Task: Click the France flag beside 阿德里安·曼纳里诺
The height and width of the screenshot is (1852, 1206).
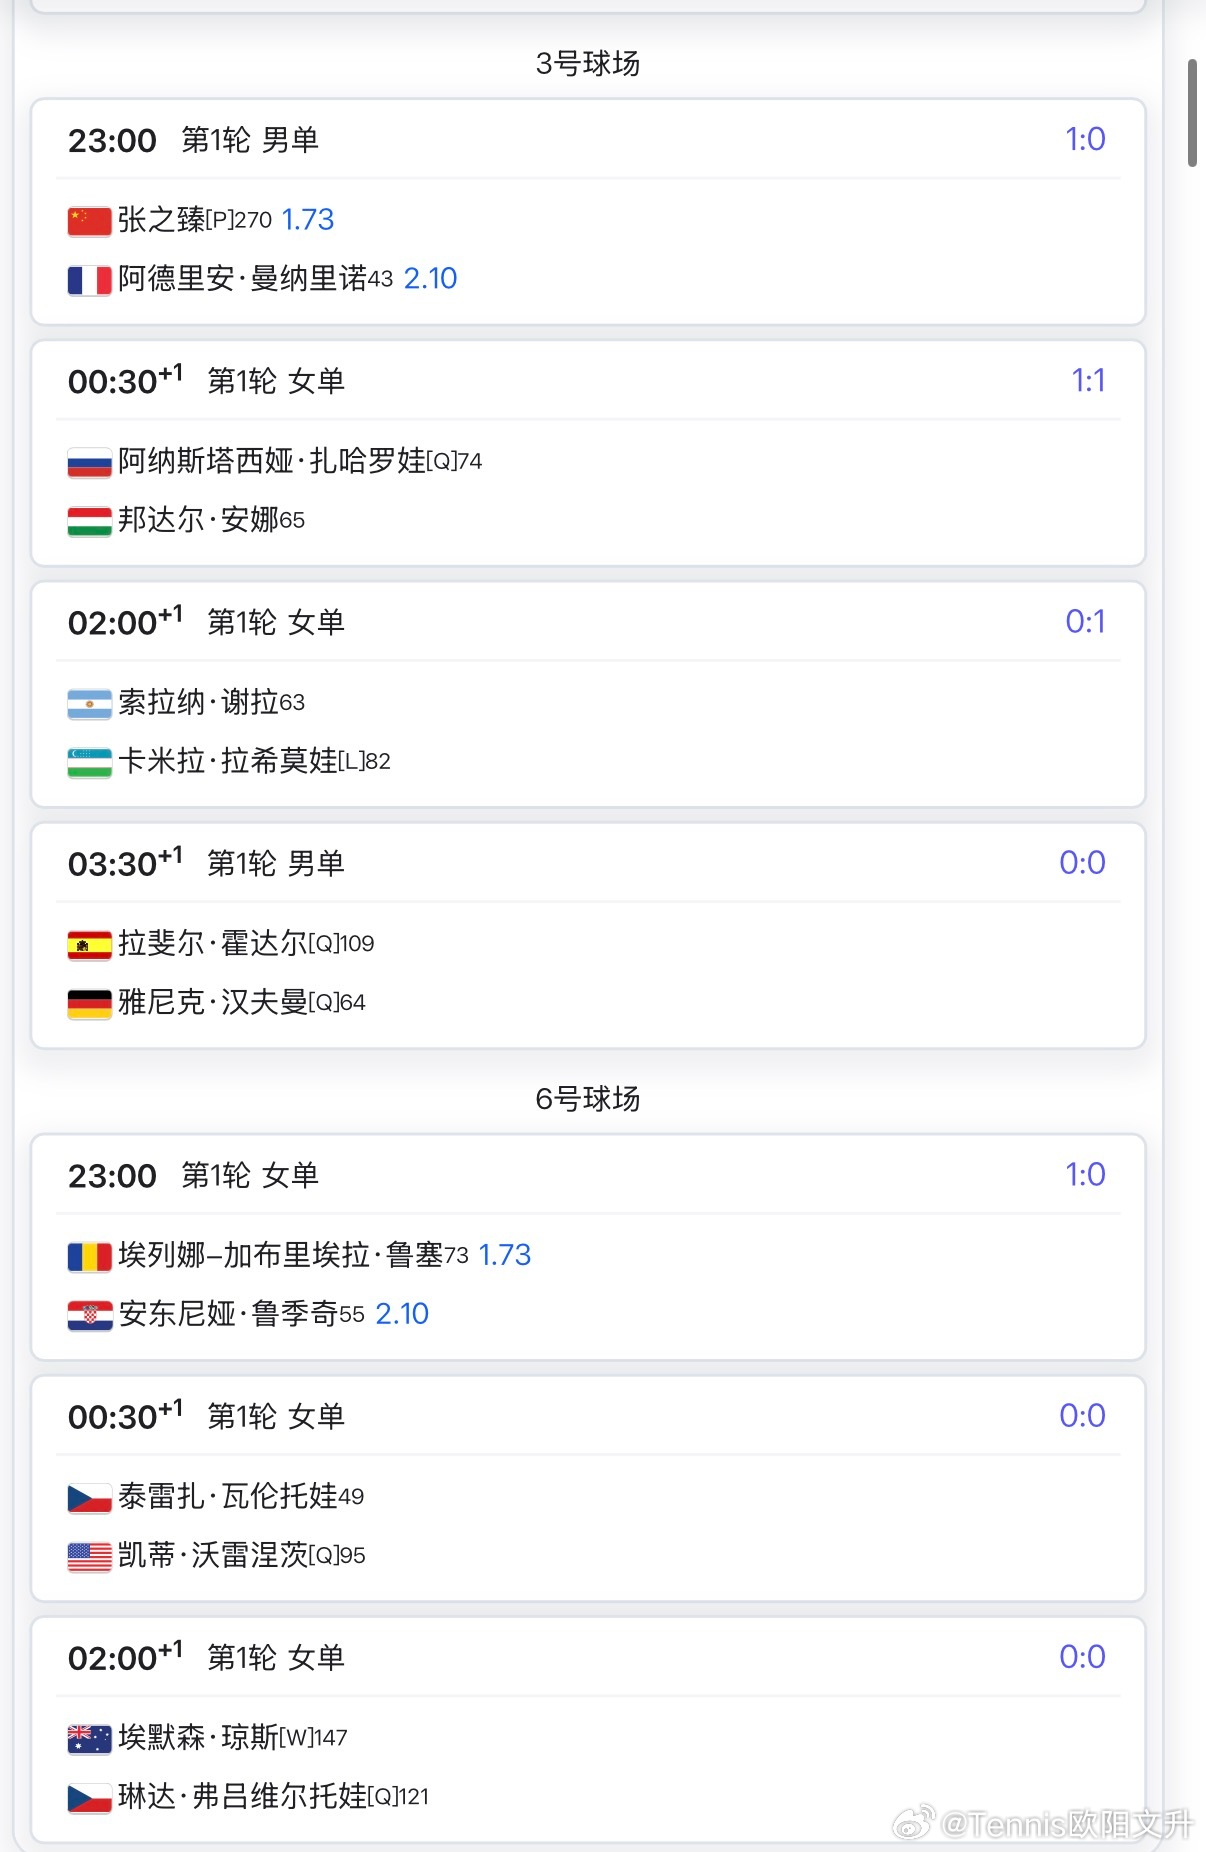Action: pos(89,280)
